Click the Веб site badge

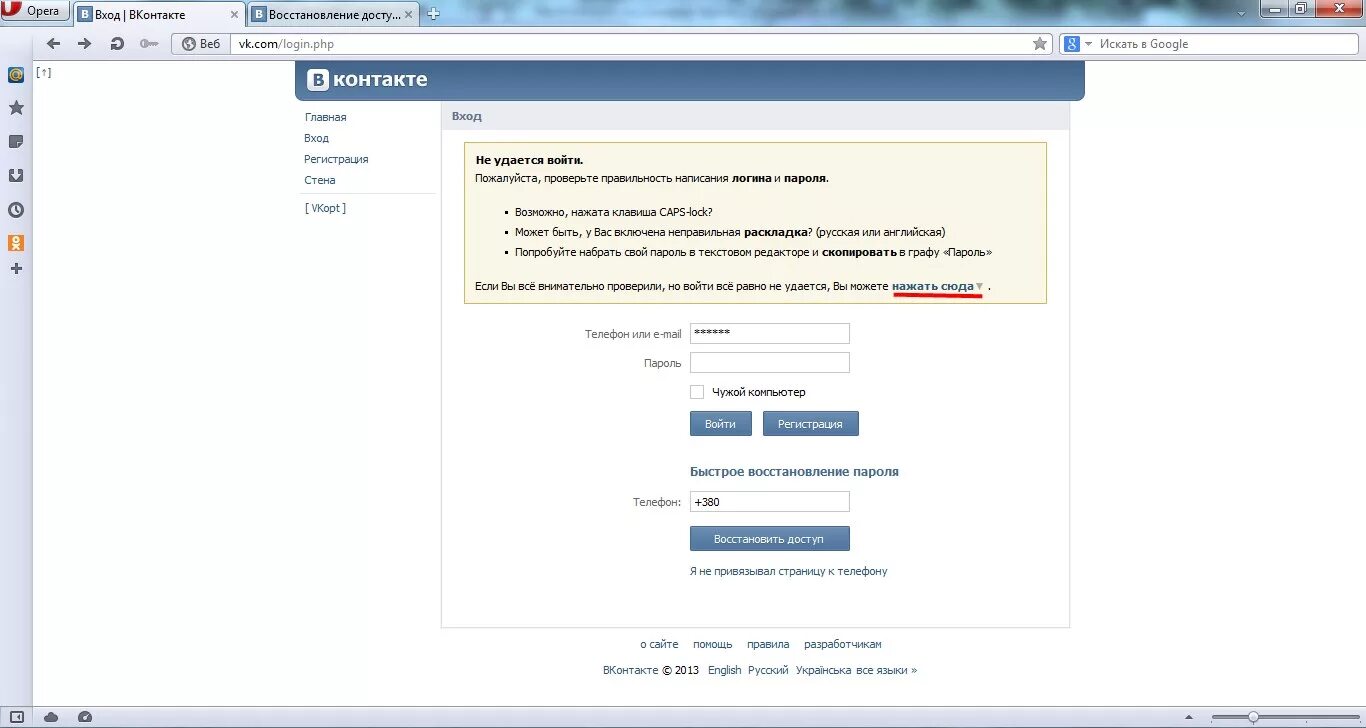201,44
